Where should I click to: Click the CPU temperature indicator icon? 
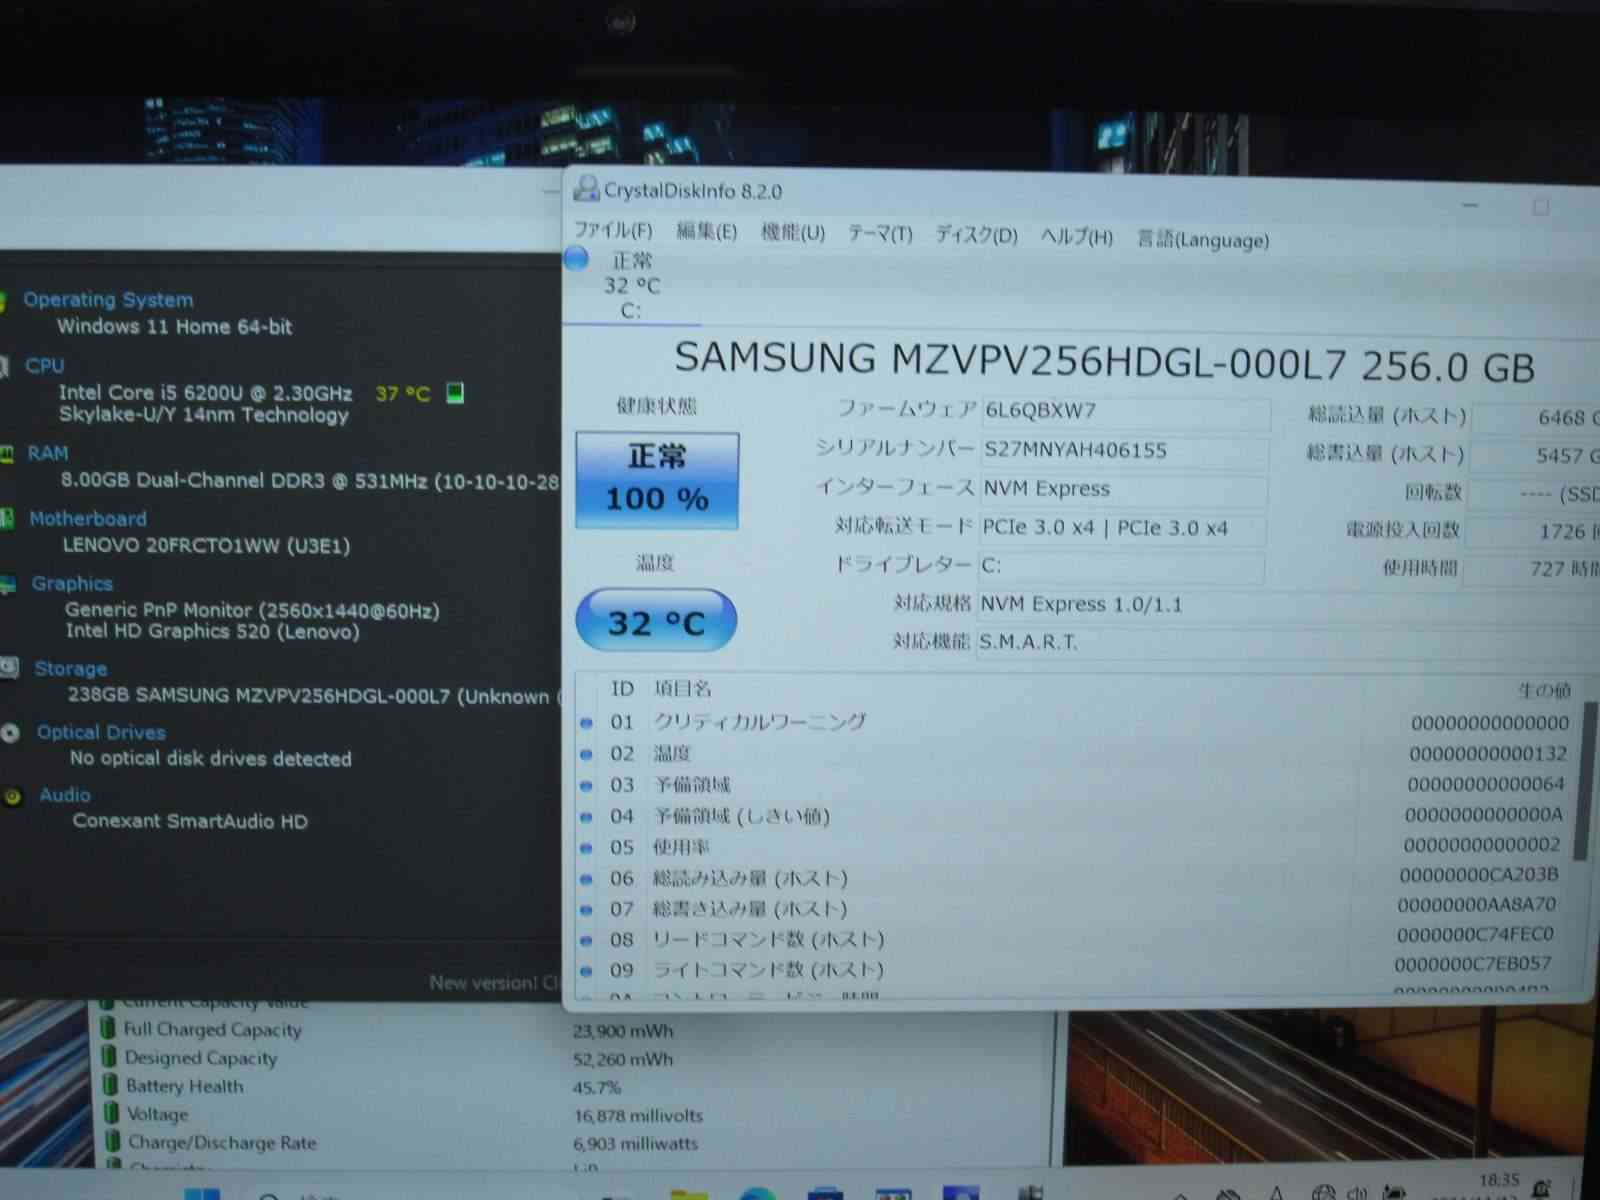(455, 393)
